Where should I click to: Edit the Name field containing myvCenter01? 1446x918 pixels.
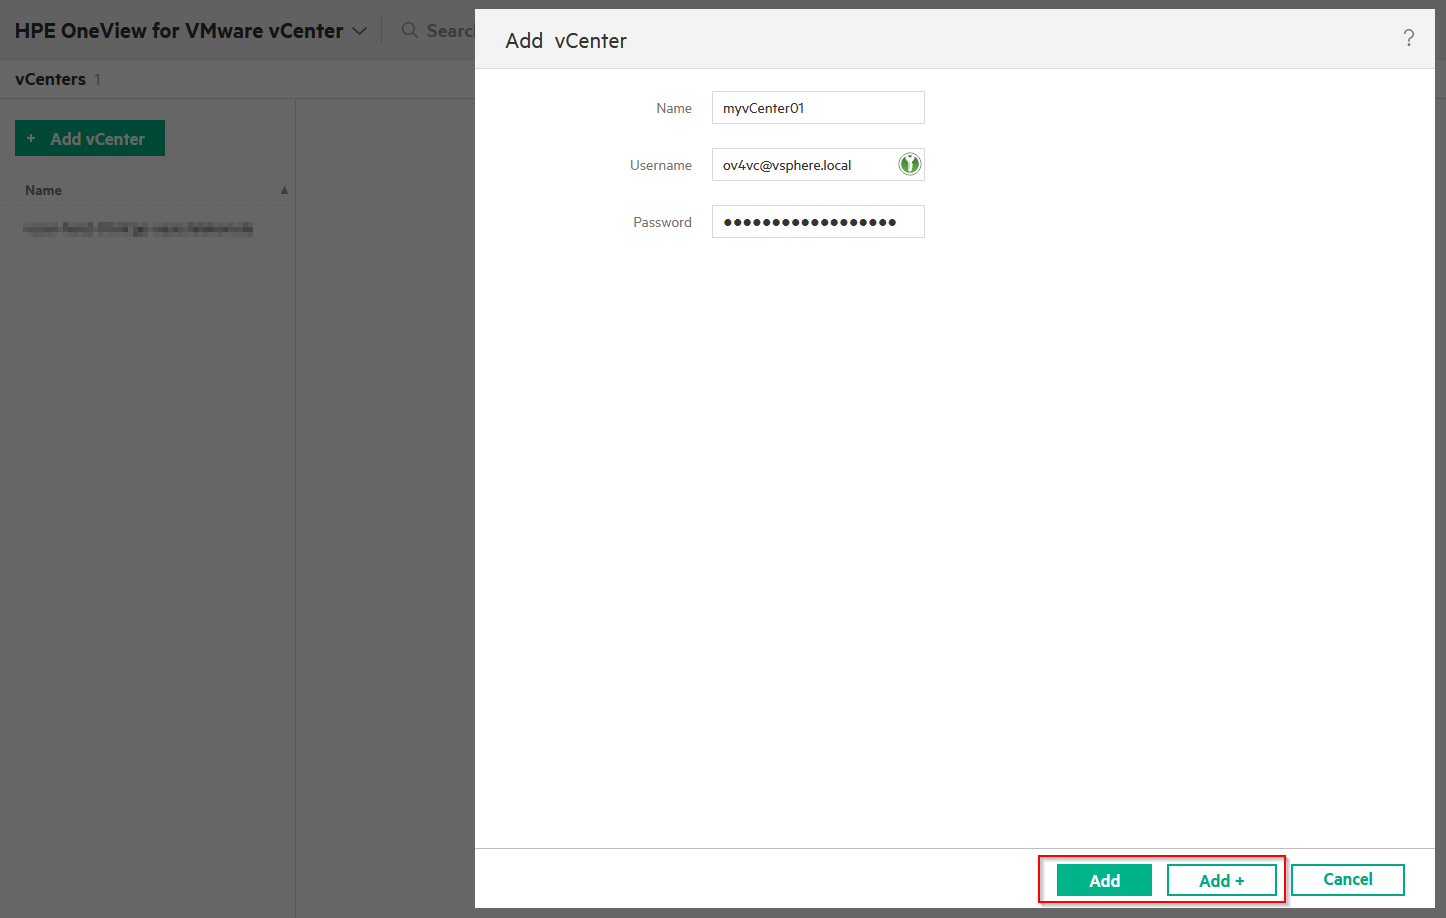click(x=818, y=107)
